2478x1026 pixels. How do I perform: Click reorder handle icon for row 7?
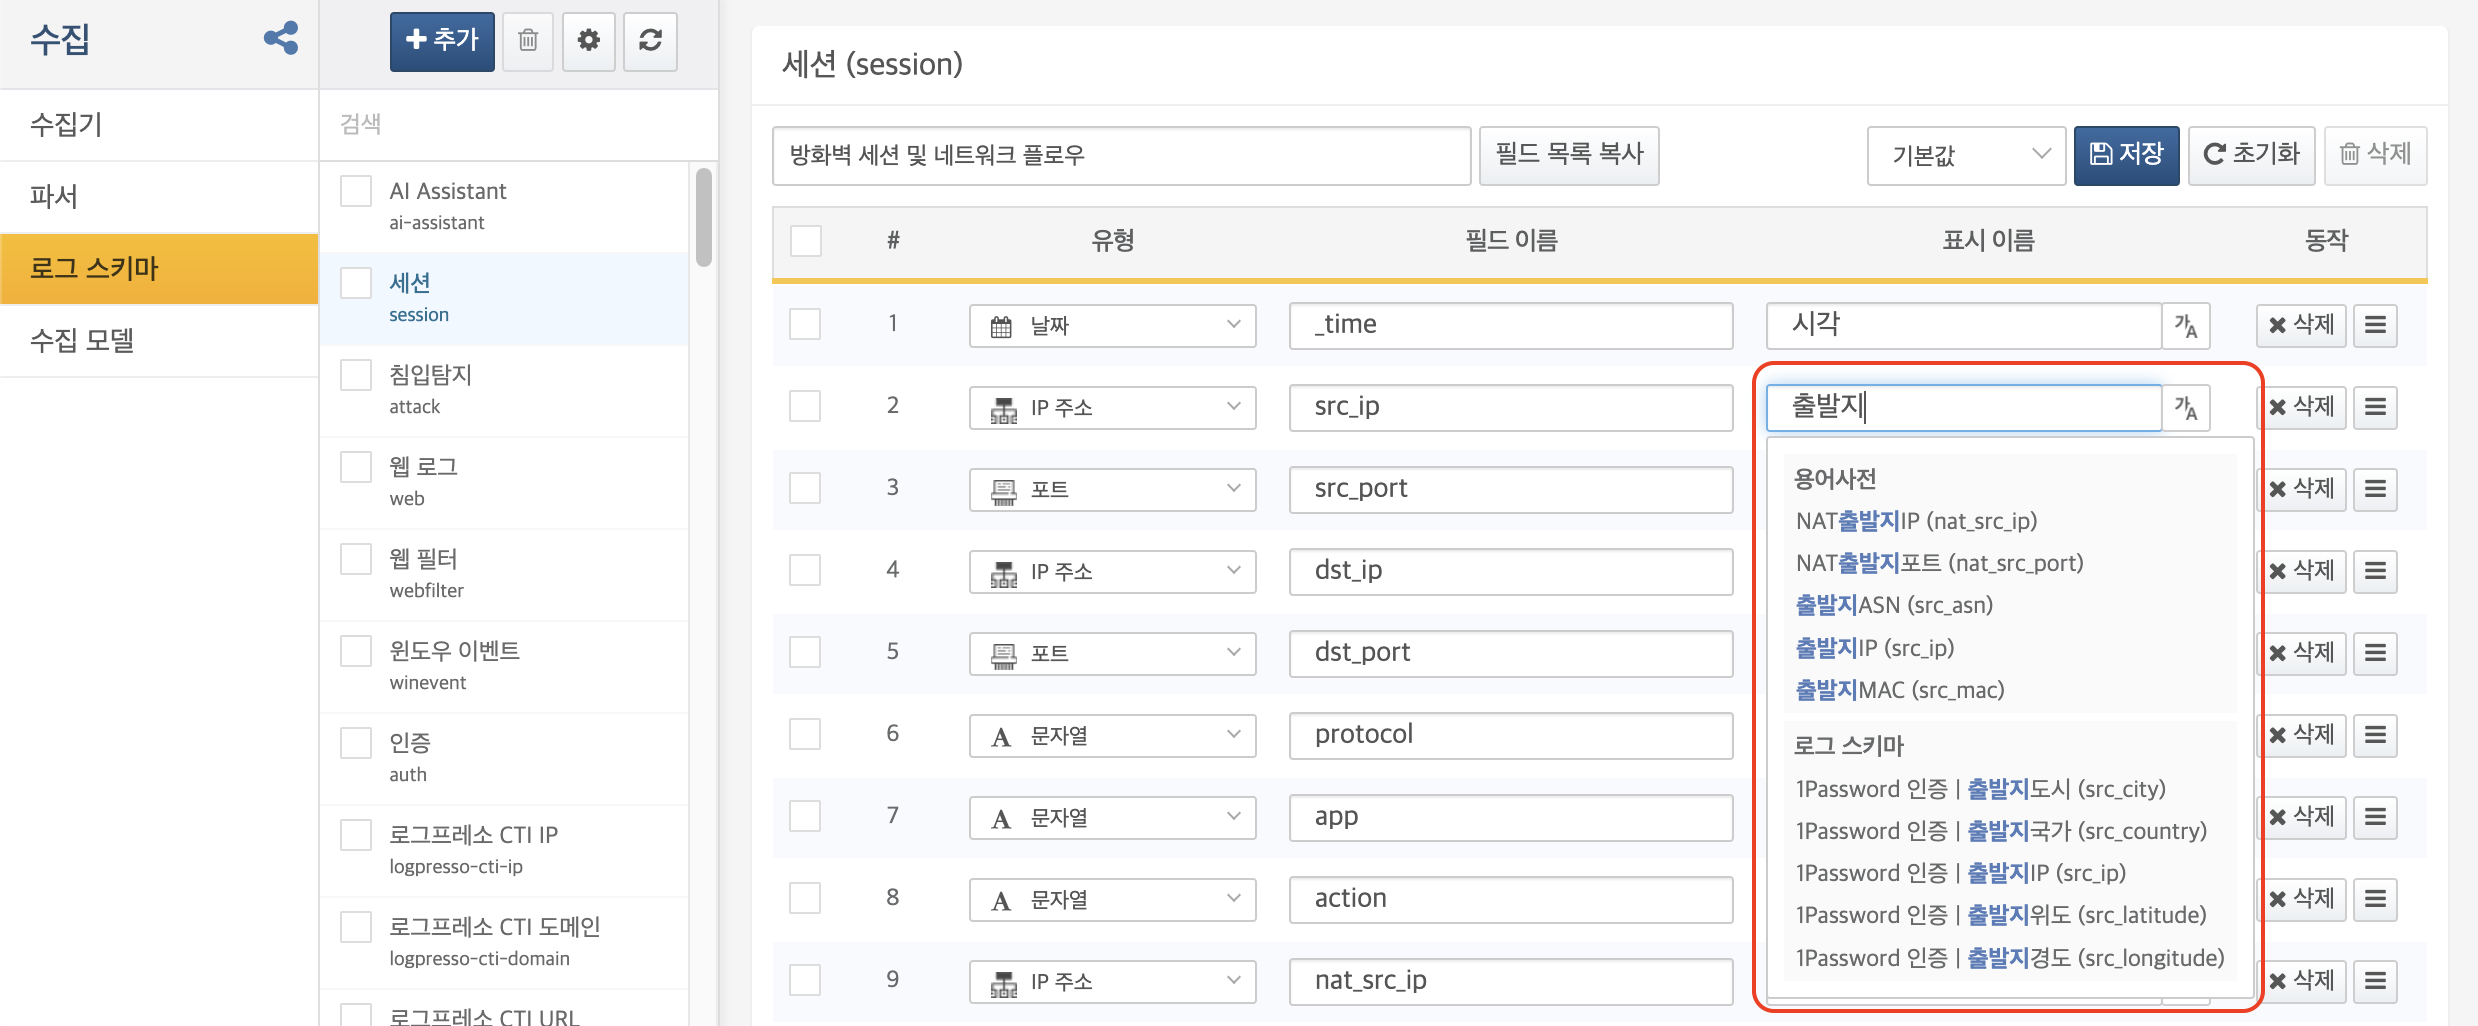point(2375,817)
